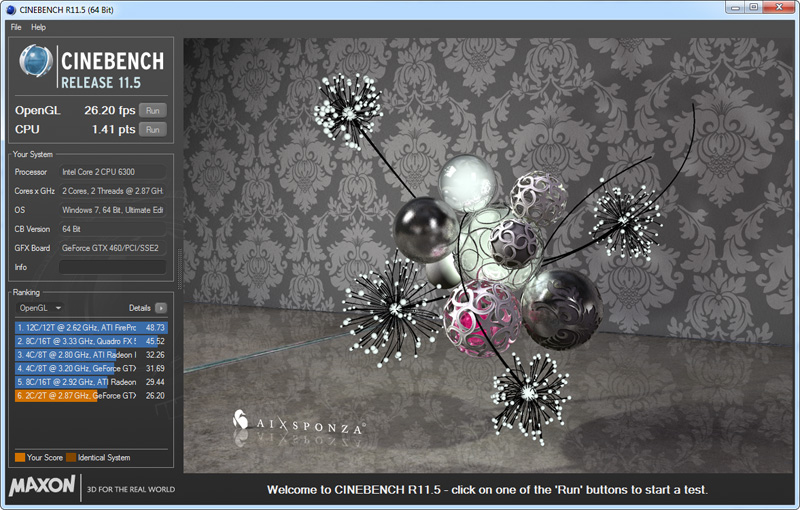Open the OpenGL ranking type dropdown
Image resolution: width=800 pixels, height=510 pixels.
point(40,308)
